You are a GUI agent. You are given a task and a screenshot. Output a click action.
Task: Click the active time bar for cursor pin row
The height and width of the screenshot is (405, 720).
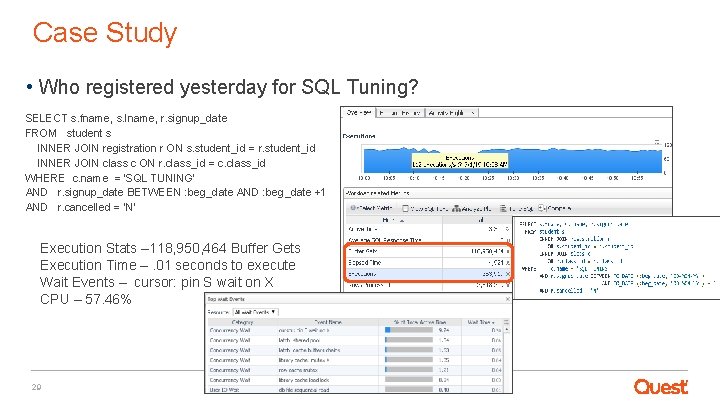[409, 330]
